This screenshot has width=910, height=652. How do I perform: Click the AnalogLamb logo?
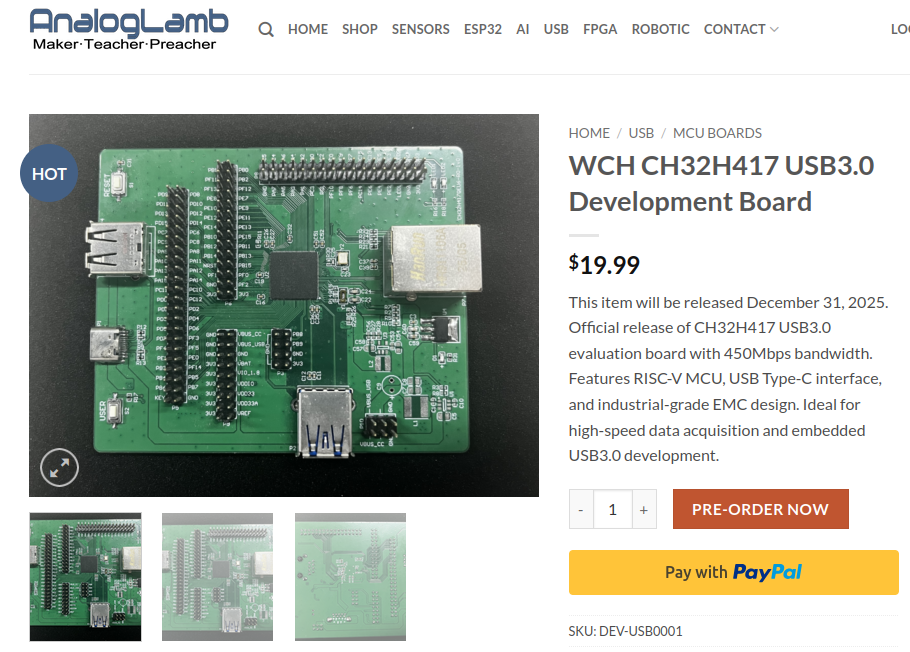[x=129, y=29]
